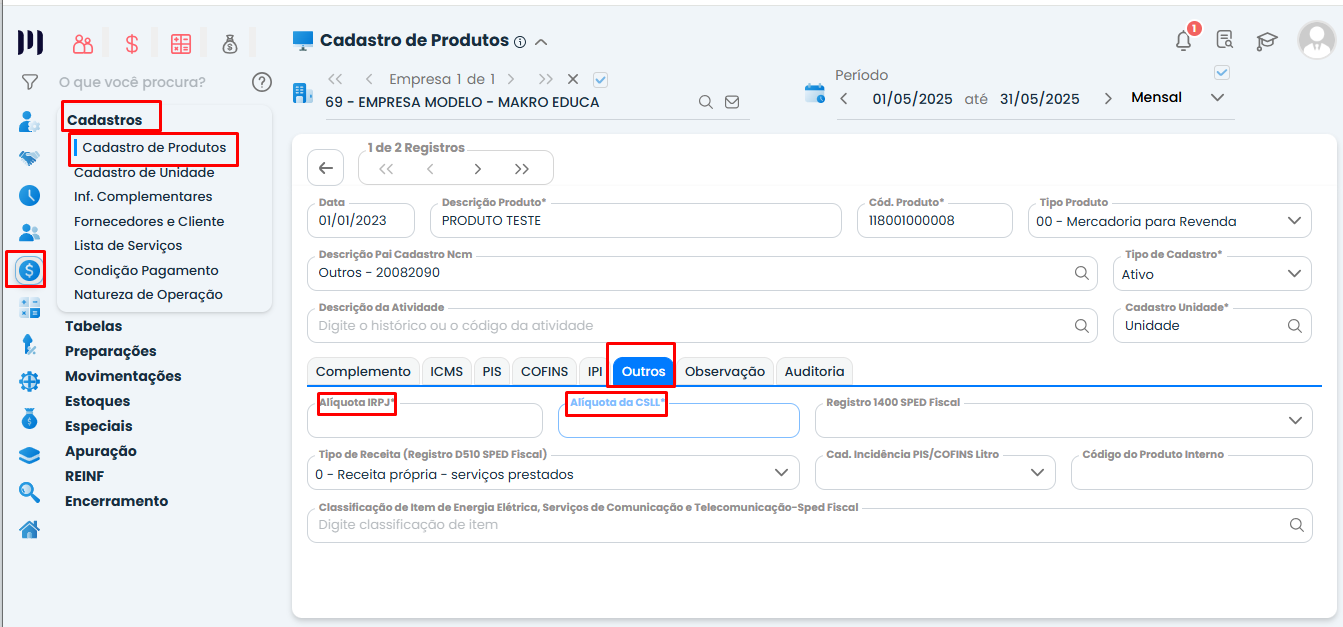This screenshot has width=1343, height=627.
Task: Open the Mensal period dropdown
Action: (x=1217, y=98)
